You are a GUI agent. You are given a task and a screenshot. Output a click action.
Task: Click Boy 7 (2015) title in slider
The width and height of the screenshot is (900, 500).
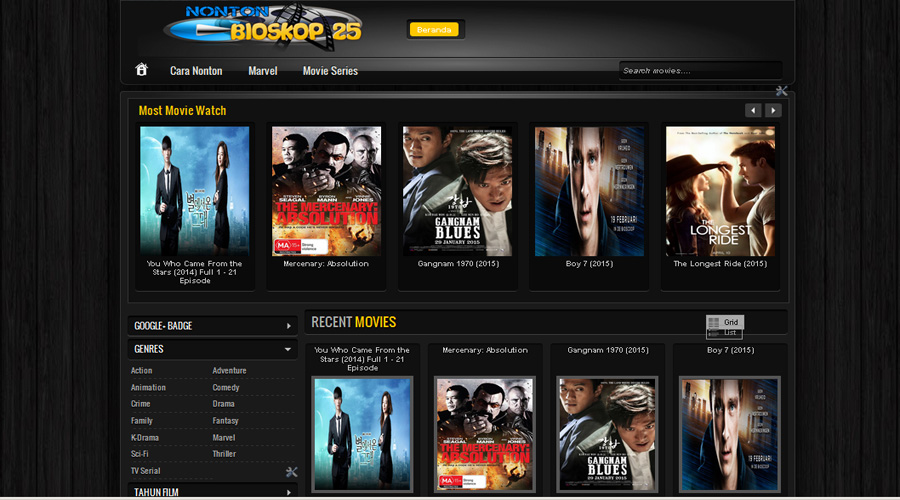pos(589,264)
